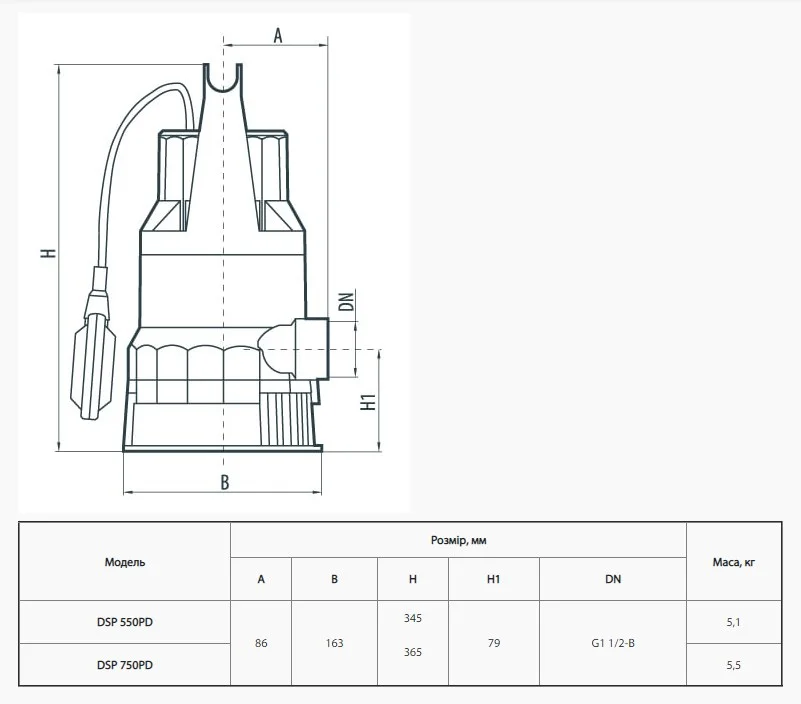
Task: Click the H height label on drawing
Action: click(49, 252)
